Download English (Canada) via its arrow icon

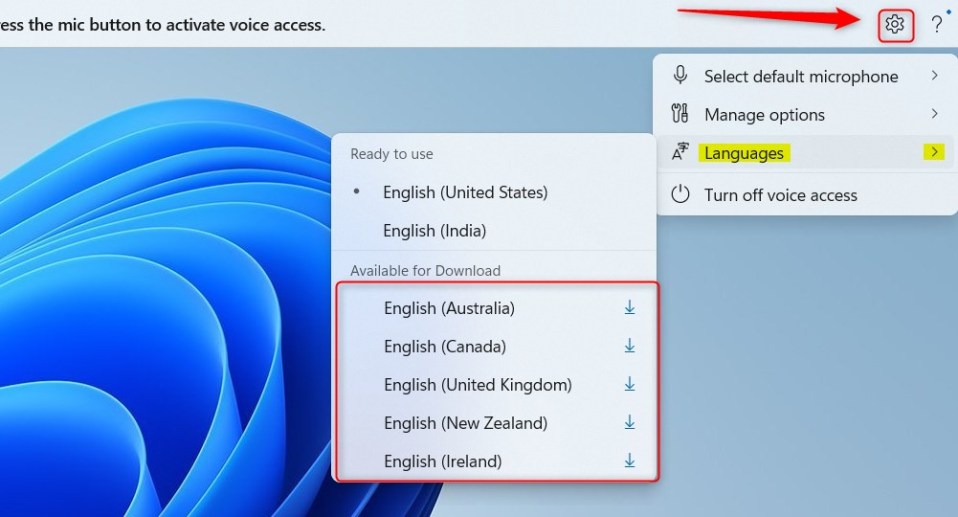[629, 346]
